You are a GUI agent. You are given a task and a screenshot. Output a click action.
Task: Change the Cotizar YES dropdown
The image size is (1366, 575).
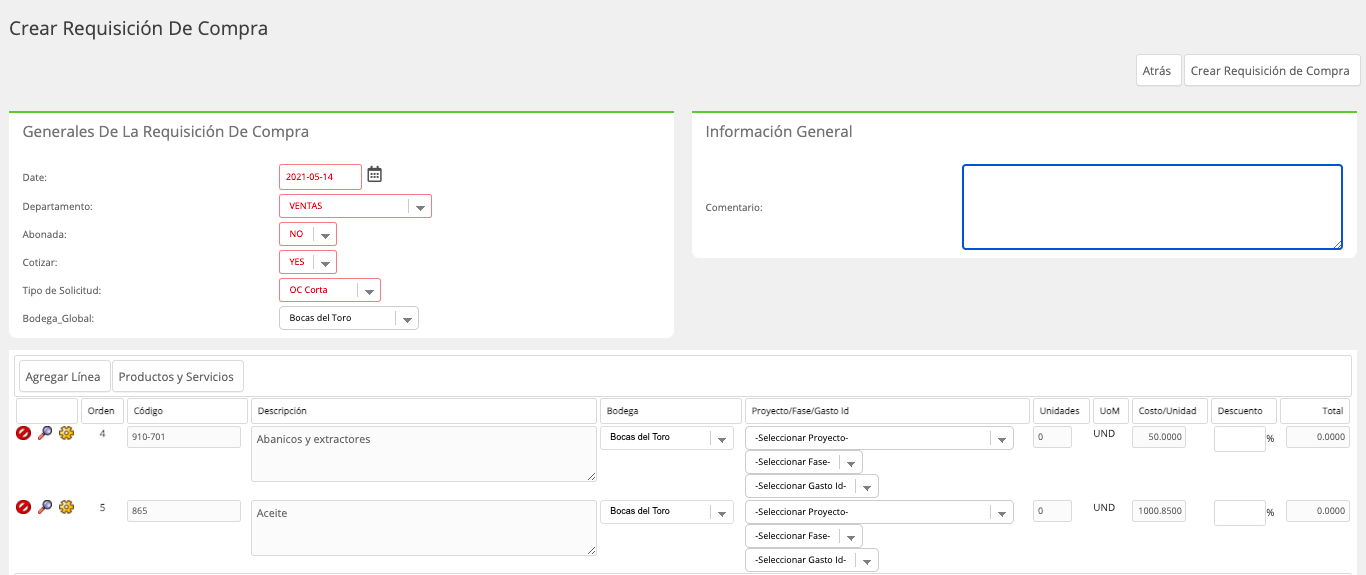coord(308,262)
